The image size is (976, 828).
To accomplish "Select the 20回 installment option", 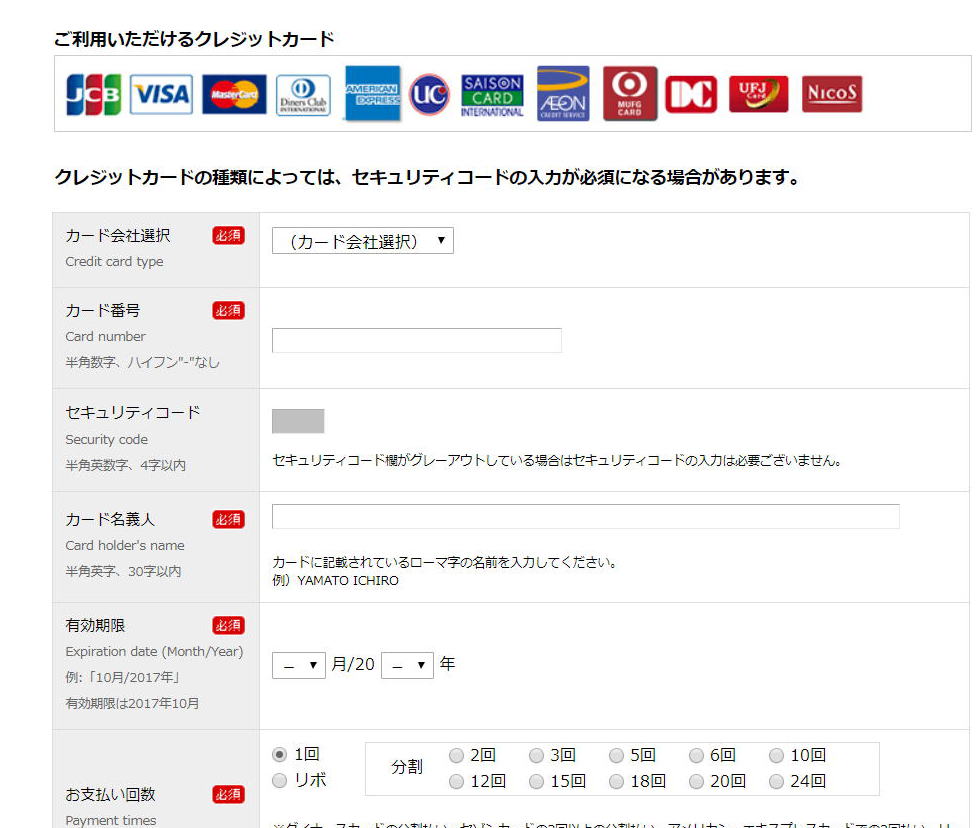I will coord(696,781).
